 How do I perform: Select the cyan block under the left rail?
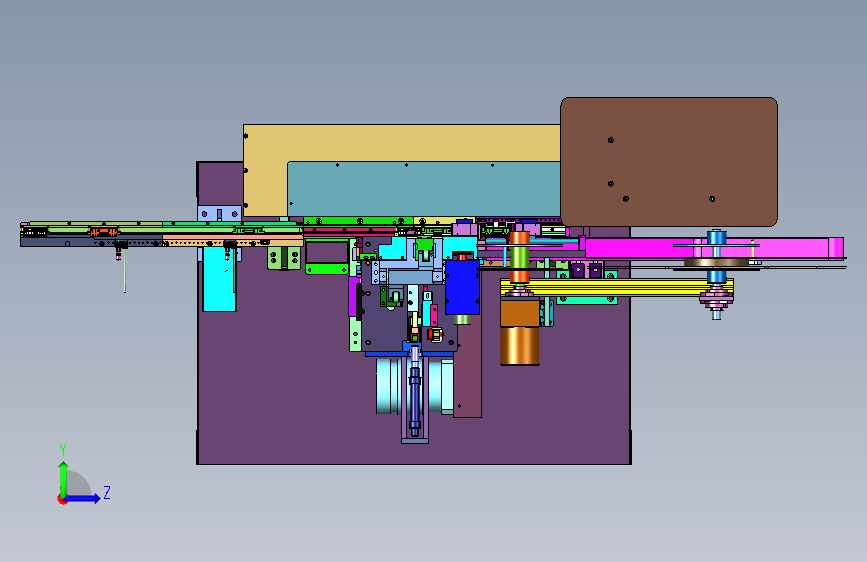[220, 279]
